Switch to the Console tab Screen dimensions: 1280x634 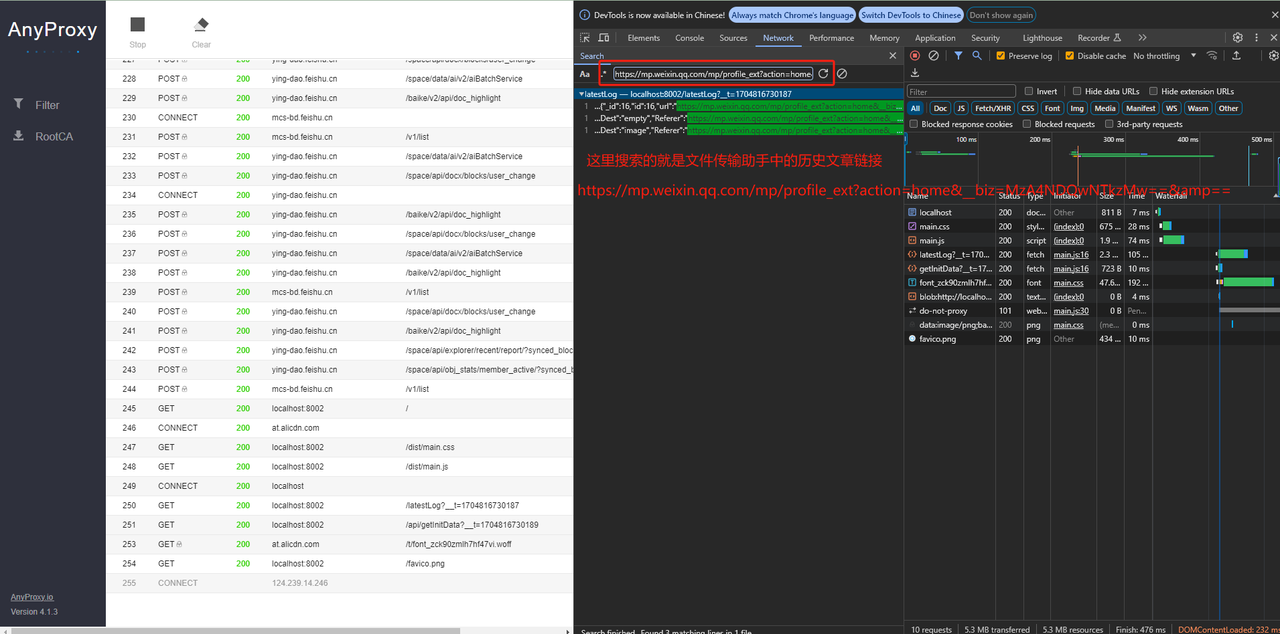(x=689, y=38)
